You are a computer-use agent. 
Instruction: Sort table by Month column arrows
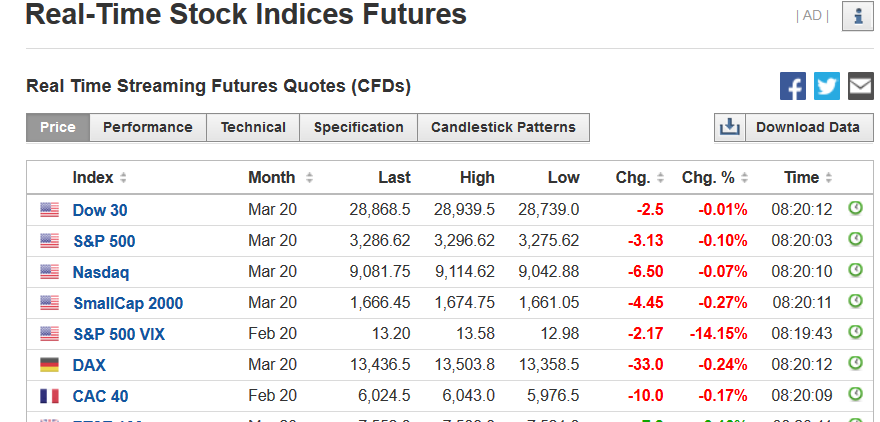(309, 178)
